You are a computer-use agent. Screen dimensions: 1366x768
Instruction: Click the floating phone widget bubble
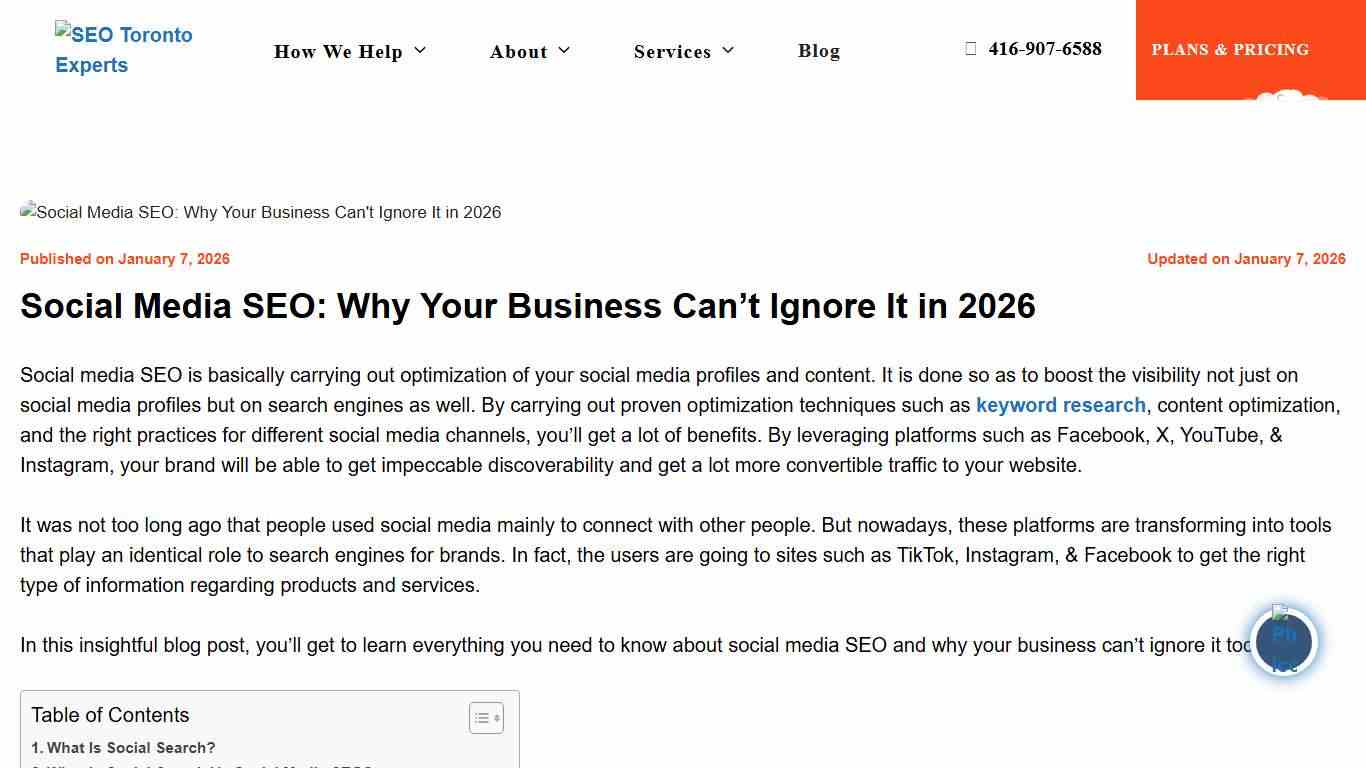click(1284, 642)
